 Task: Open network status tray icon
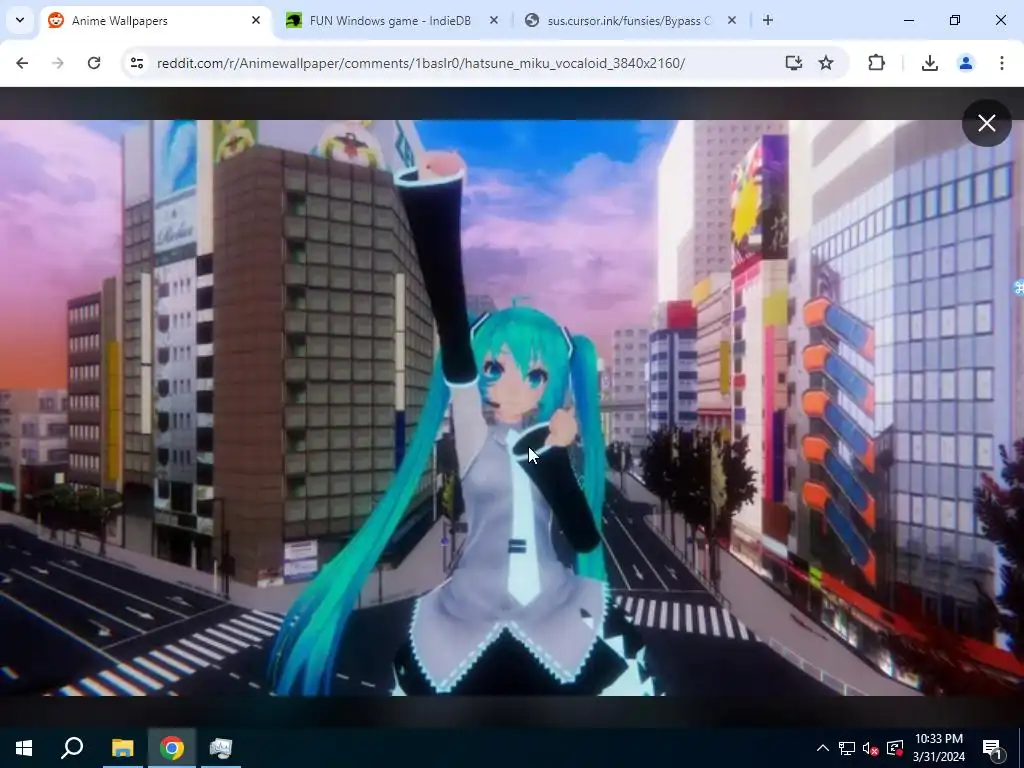[847, 748]
